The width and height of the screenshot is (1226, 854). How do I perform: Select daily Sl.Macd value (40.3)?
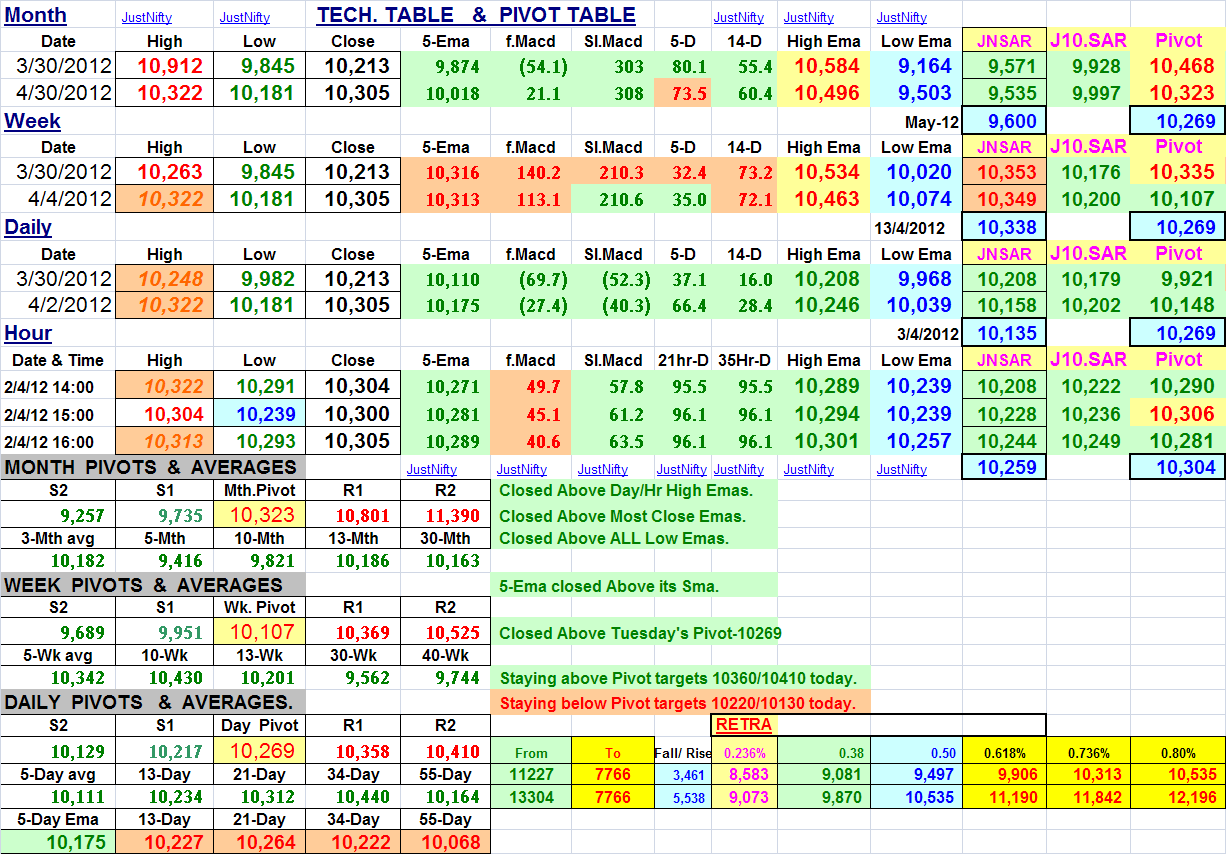(613, 305)
